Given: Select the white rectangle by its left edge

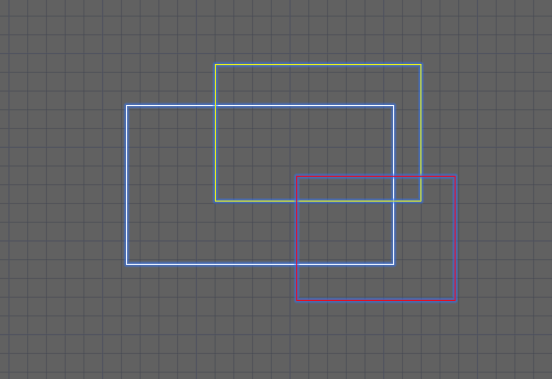Looking at the screenshot, I should pyautogui.click(x=127, y=185).
